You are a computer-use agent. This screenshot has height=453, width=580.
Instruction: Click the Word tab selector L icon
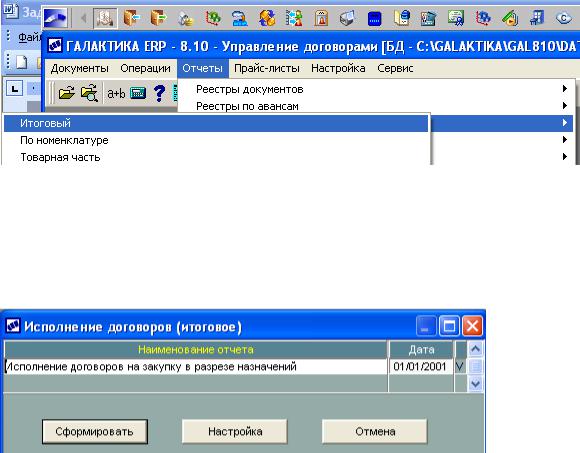point(14,88)
